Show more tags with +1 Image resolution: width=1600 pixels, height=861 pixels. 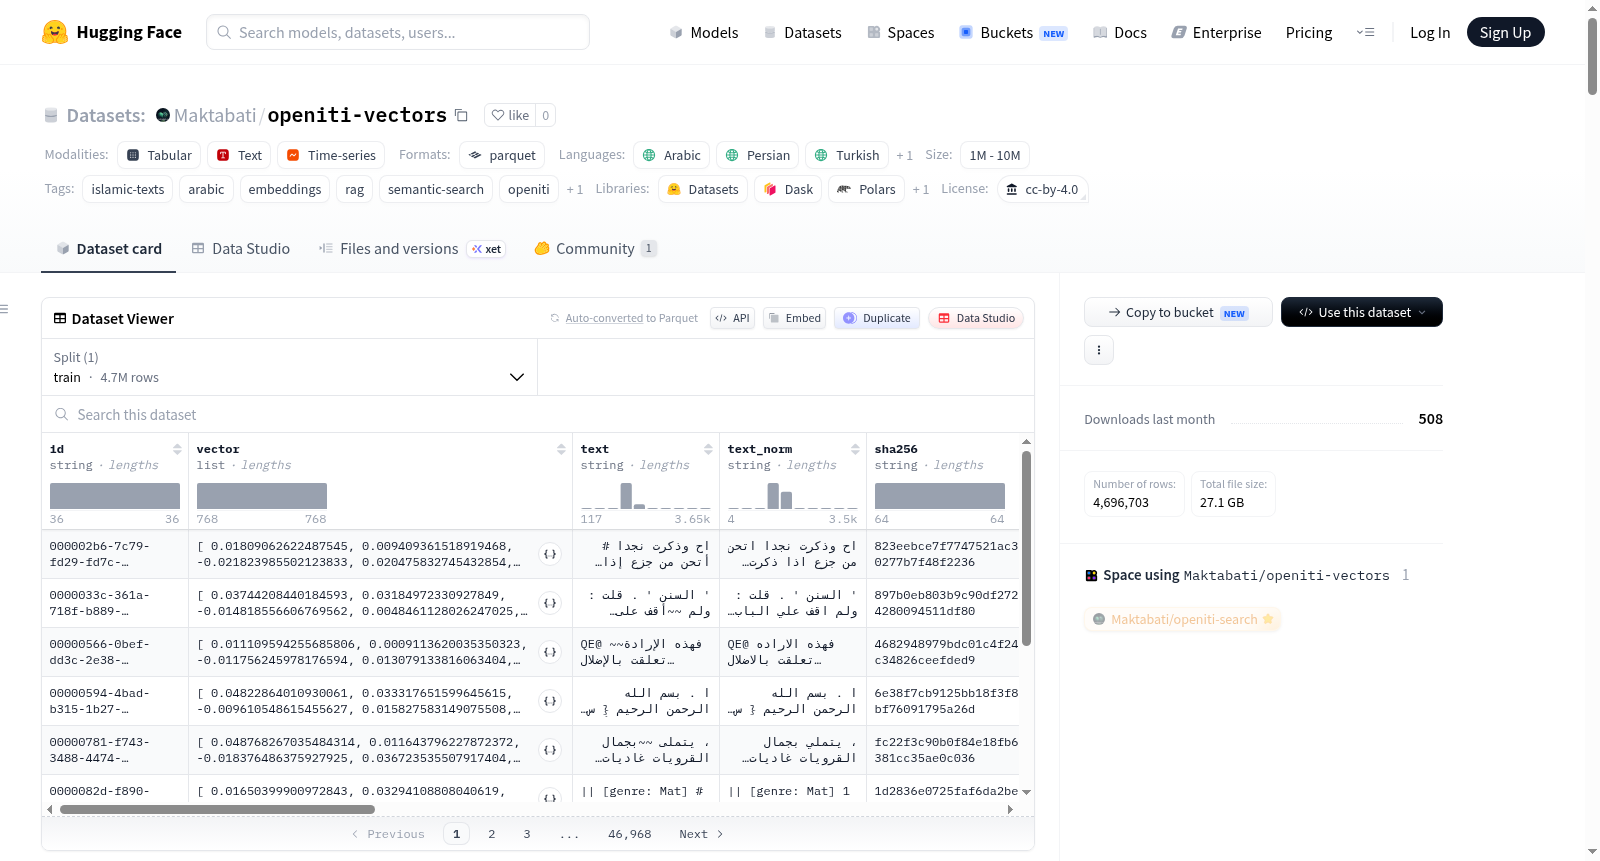(575, 190)
